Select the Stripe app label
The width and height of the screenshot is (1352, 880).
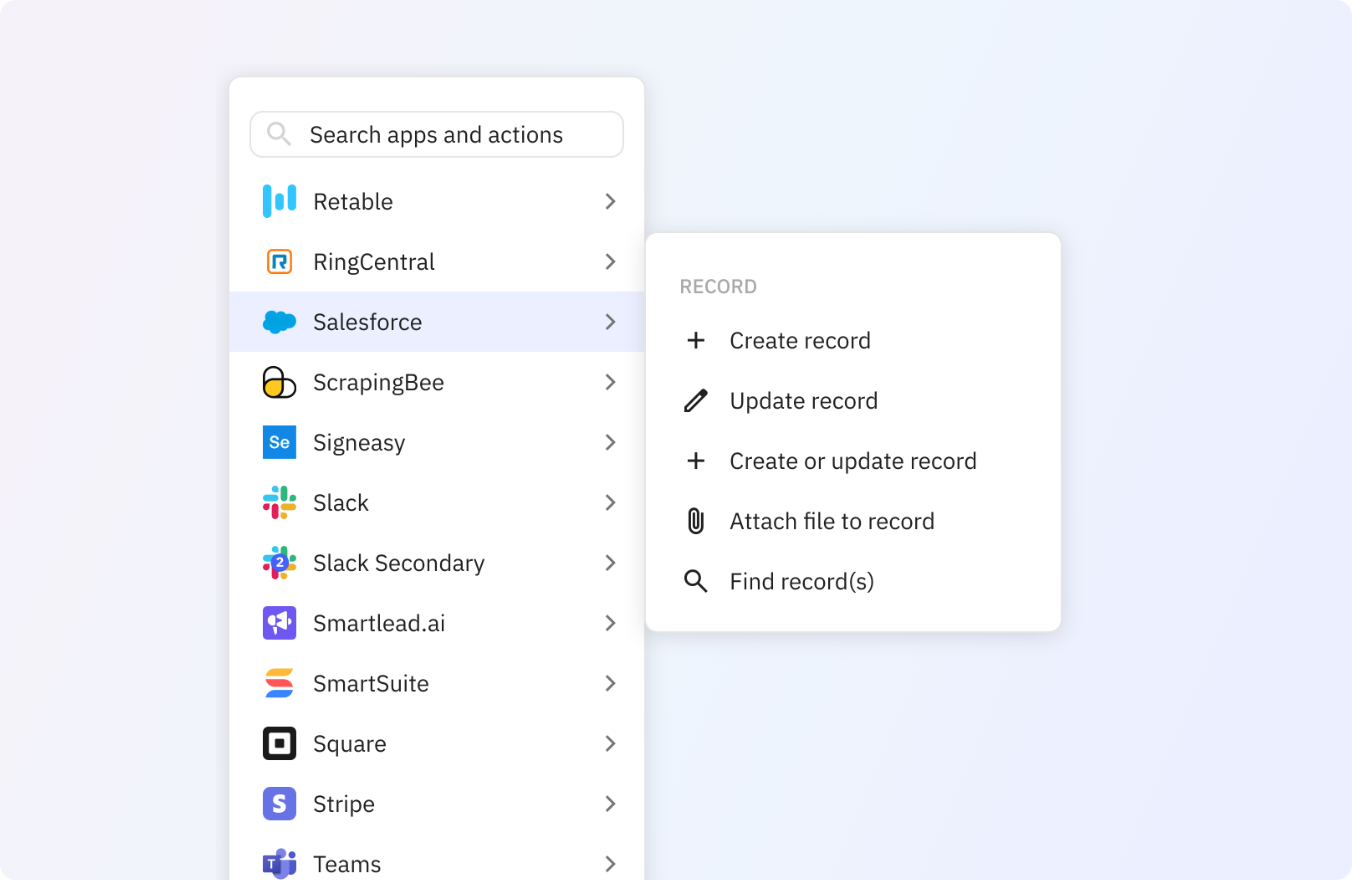click(344, 804)
